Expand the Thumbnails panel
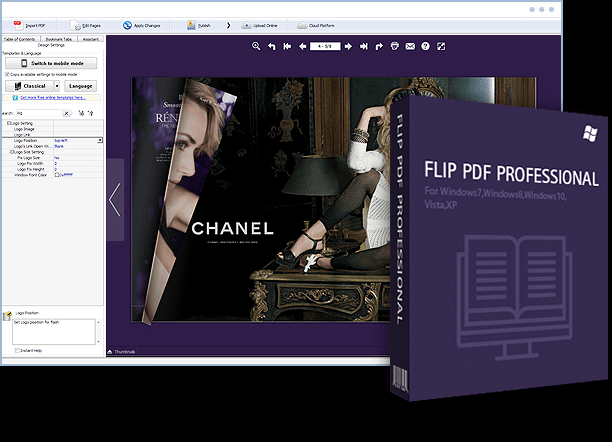This screenshot has height=442, width=612. coord(121,352)
